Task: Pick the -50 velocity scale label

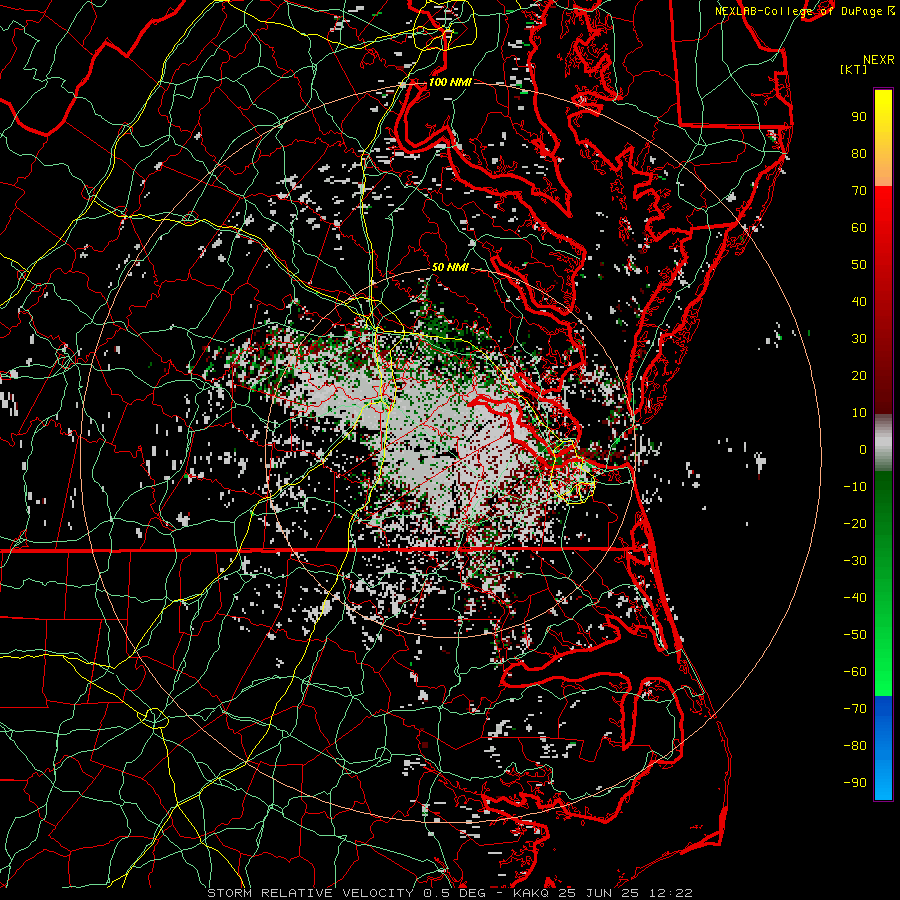Action: [855, 635]
